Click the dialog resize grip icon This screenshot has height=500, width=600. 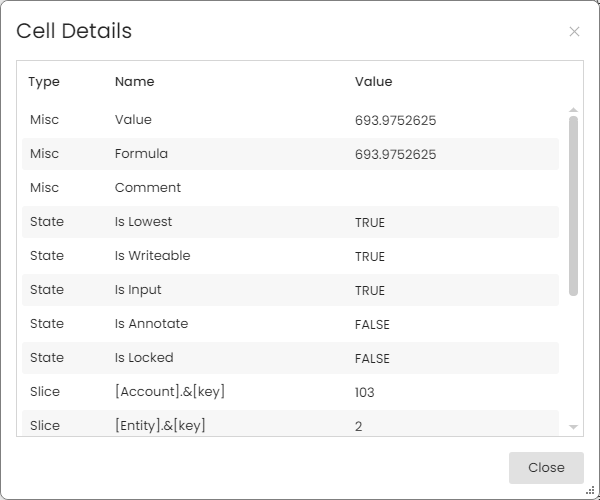click(590, 491)
